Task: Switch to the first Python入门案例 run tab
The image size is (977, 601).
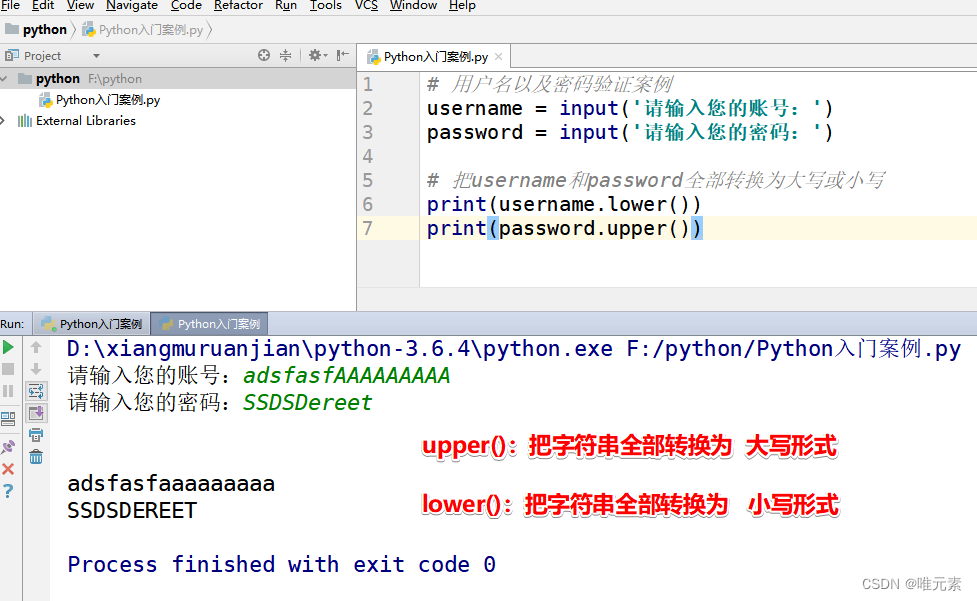Action: coord(92,324)
